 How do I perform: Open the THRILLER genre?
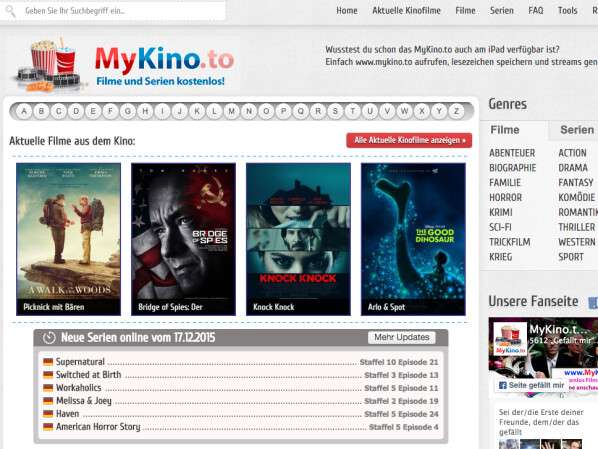[576, 227]
